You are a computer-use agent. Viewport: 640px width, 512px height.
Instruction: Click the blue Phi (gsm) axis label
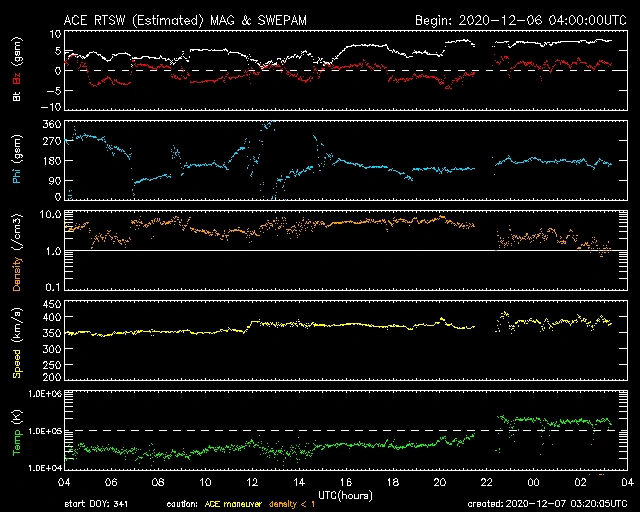click(x=17, y=160)
